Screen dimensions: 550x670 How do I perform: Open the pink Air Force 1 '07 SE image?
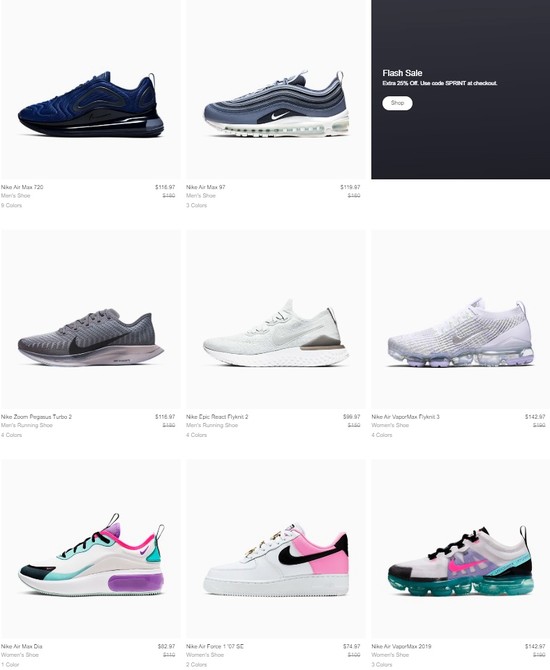point(275,549)
